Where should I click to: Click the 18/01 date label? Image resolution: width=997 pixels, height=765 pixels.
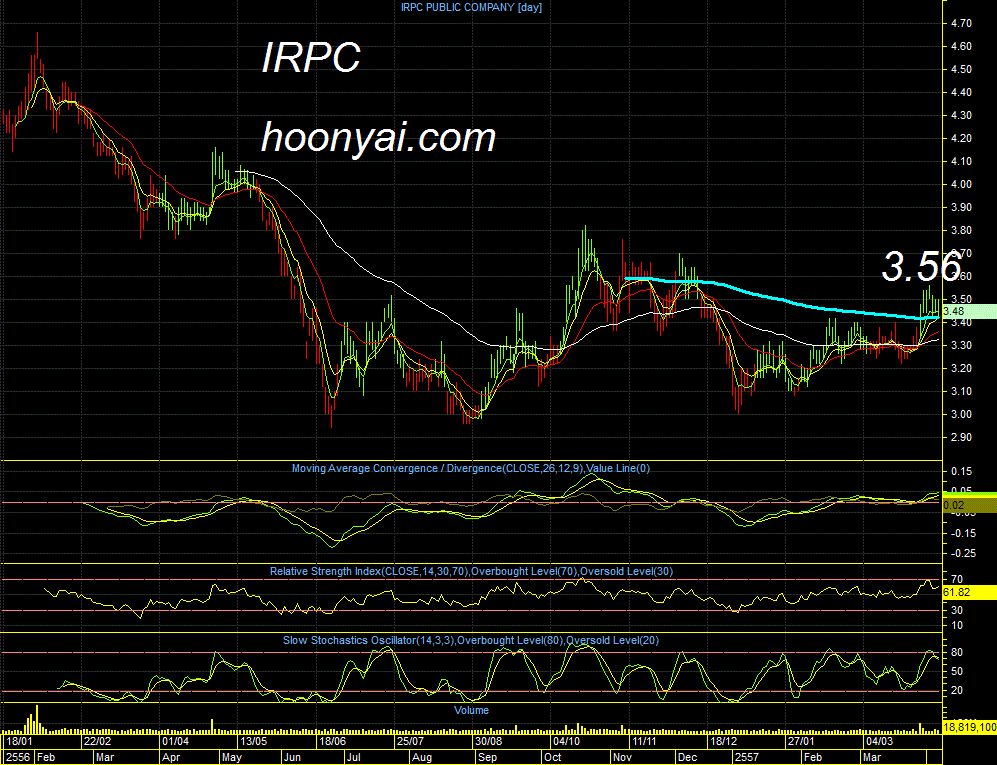(x=18, y=741)
